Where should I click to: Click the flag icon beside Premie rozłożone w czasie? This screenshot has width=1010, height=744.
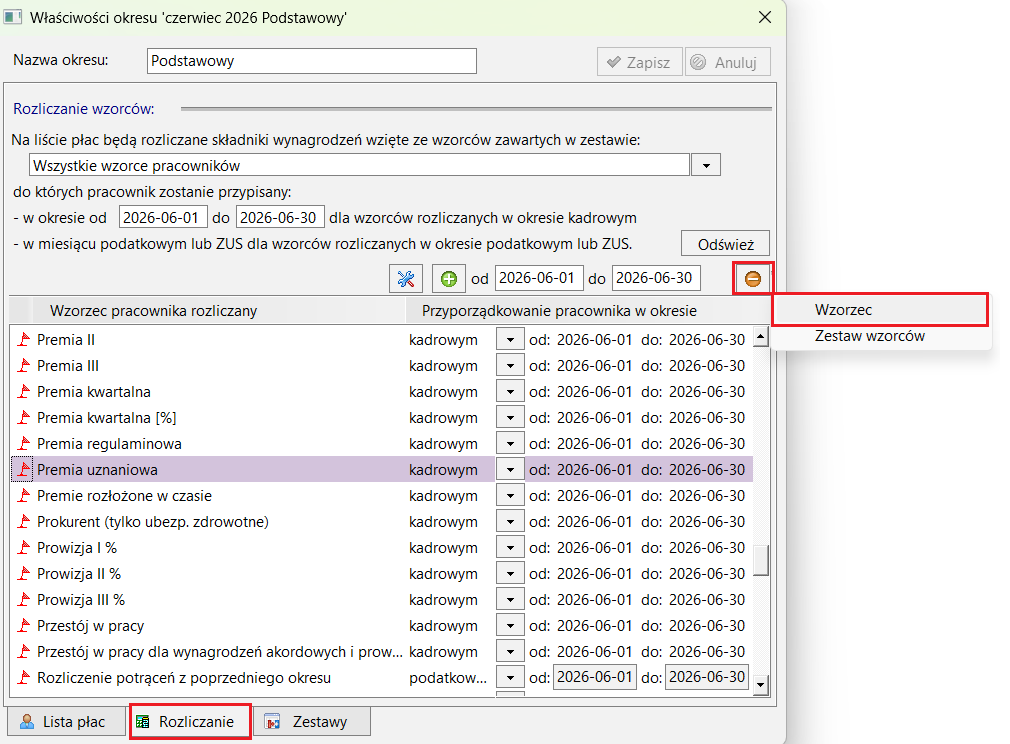pyautogui.click(x=24, y=495)
